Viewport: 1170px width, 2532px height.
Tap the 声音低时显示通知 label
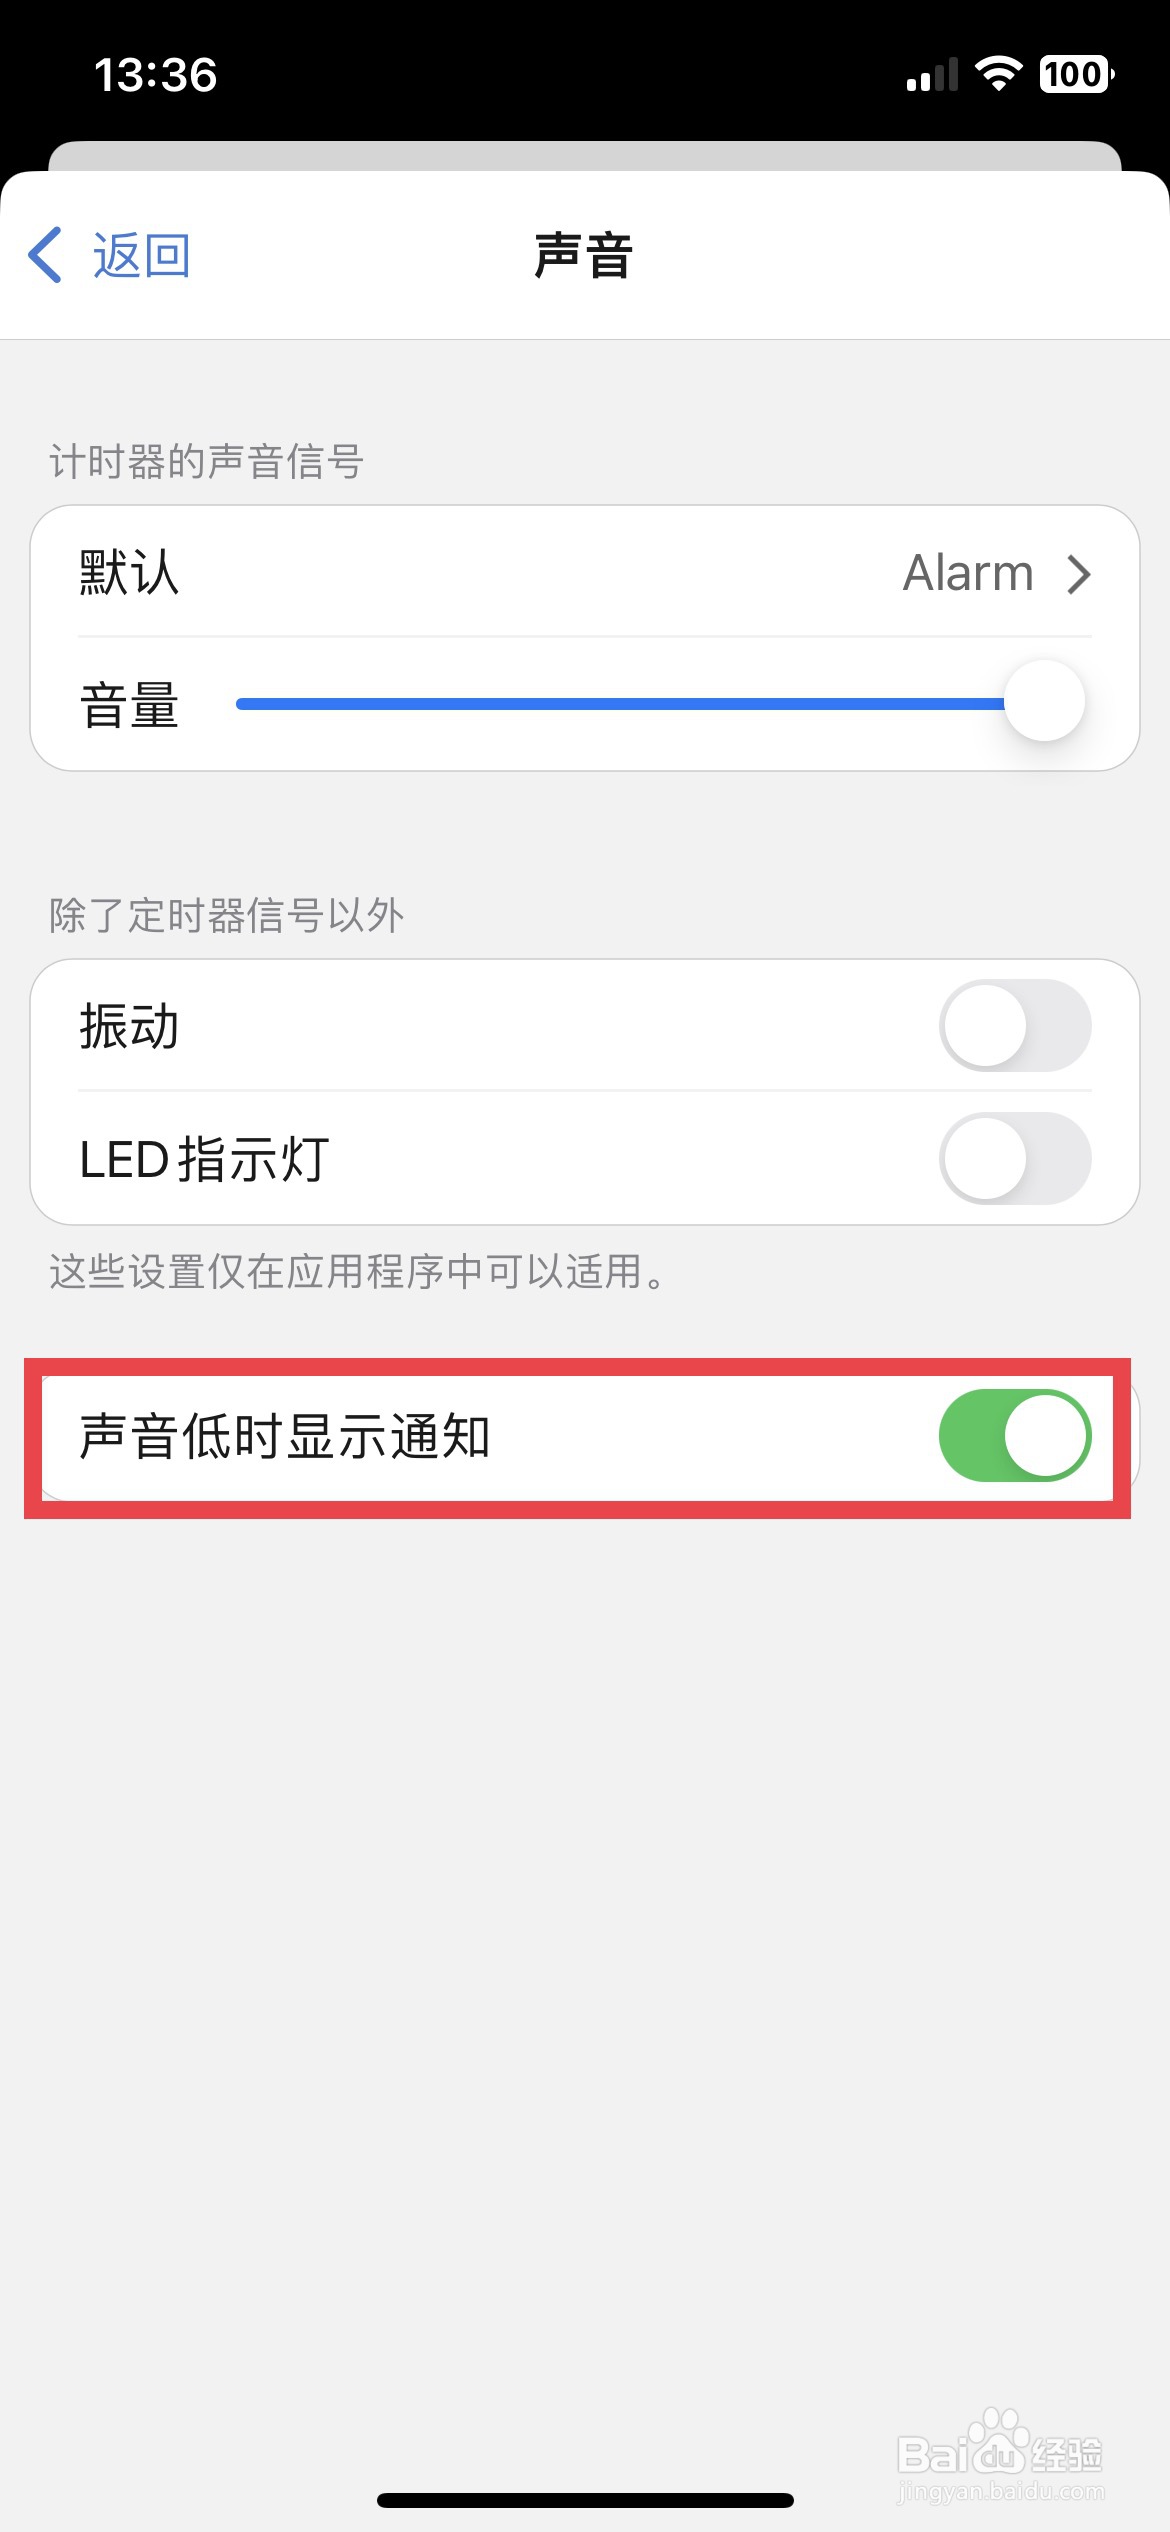[x=285, y=1437]
